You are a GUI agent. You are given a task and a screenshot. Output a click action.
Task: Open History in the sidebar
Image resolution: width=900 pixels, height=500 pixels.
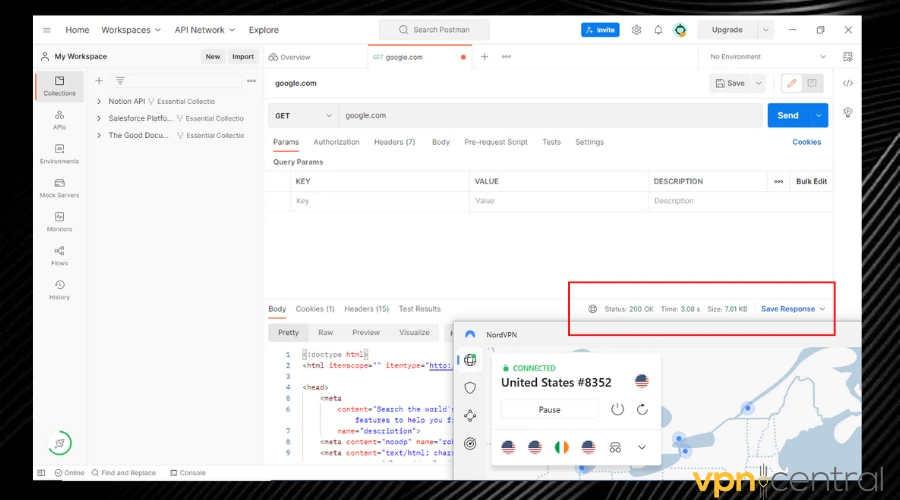59,290
